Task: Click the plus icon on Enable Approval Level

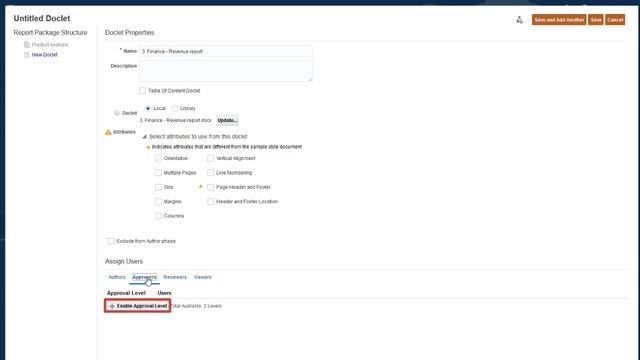Action: pos(112,306)
